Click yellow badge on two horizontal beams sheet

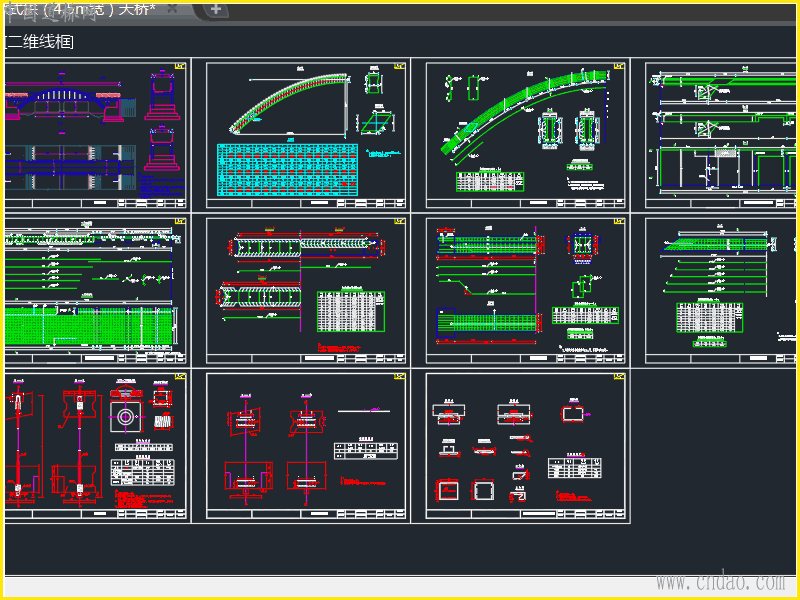point(400,222)
